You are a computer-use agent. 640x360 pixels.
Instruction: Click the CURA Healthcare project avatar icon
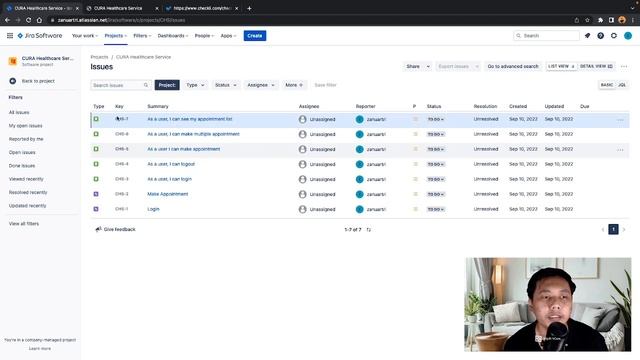pos(13,61)
